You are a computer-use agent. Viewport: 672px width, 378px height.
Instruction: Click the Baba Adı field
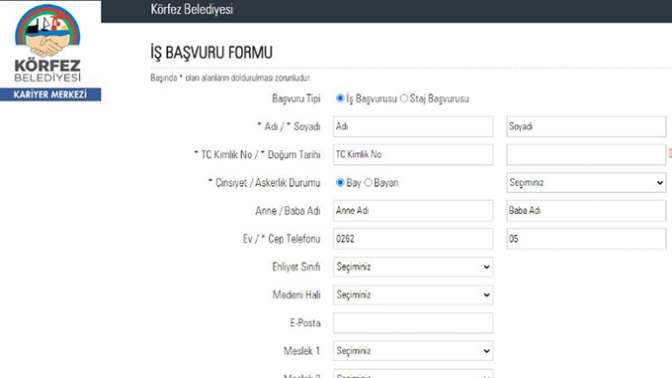pyautogui.click(x=586, y=210)
